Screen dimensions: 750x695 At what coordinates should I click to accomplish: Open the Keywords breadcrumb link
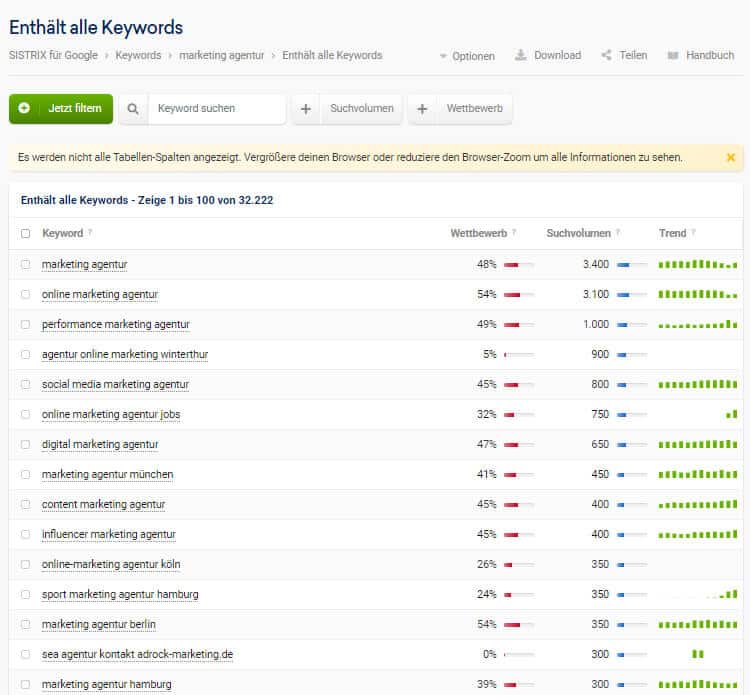138,55
